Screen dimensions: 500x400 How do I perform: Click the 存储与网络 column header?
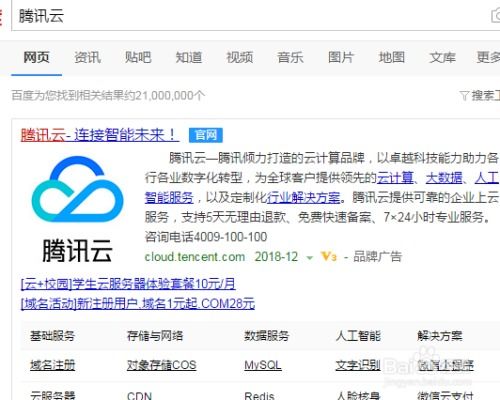[155, 335]
